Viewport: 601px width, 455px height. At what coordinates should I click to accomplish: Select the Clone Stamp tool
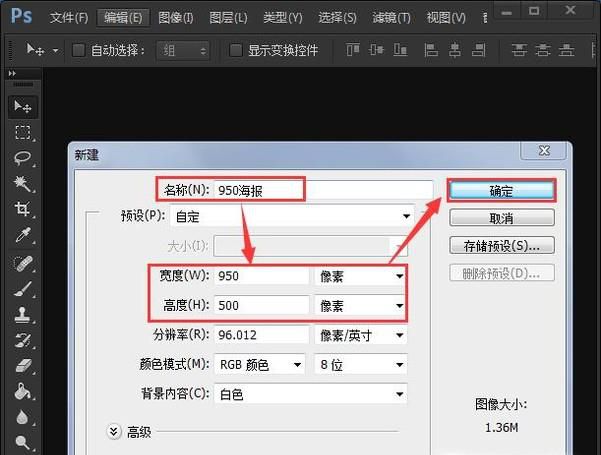click(23, 314)
